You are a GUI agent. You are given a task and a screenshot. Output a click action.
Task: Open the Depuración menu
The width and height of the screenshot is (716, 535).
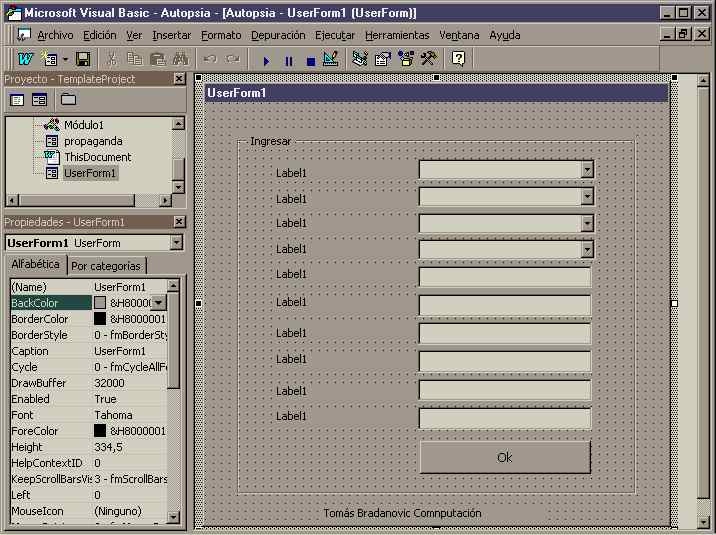click(279, 35)
